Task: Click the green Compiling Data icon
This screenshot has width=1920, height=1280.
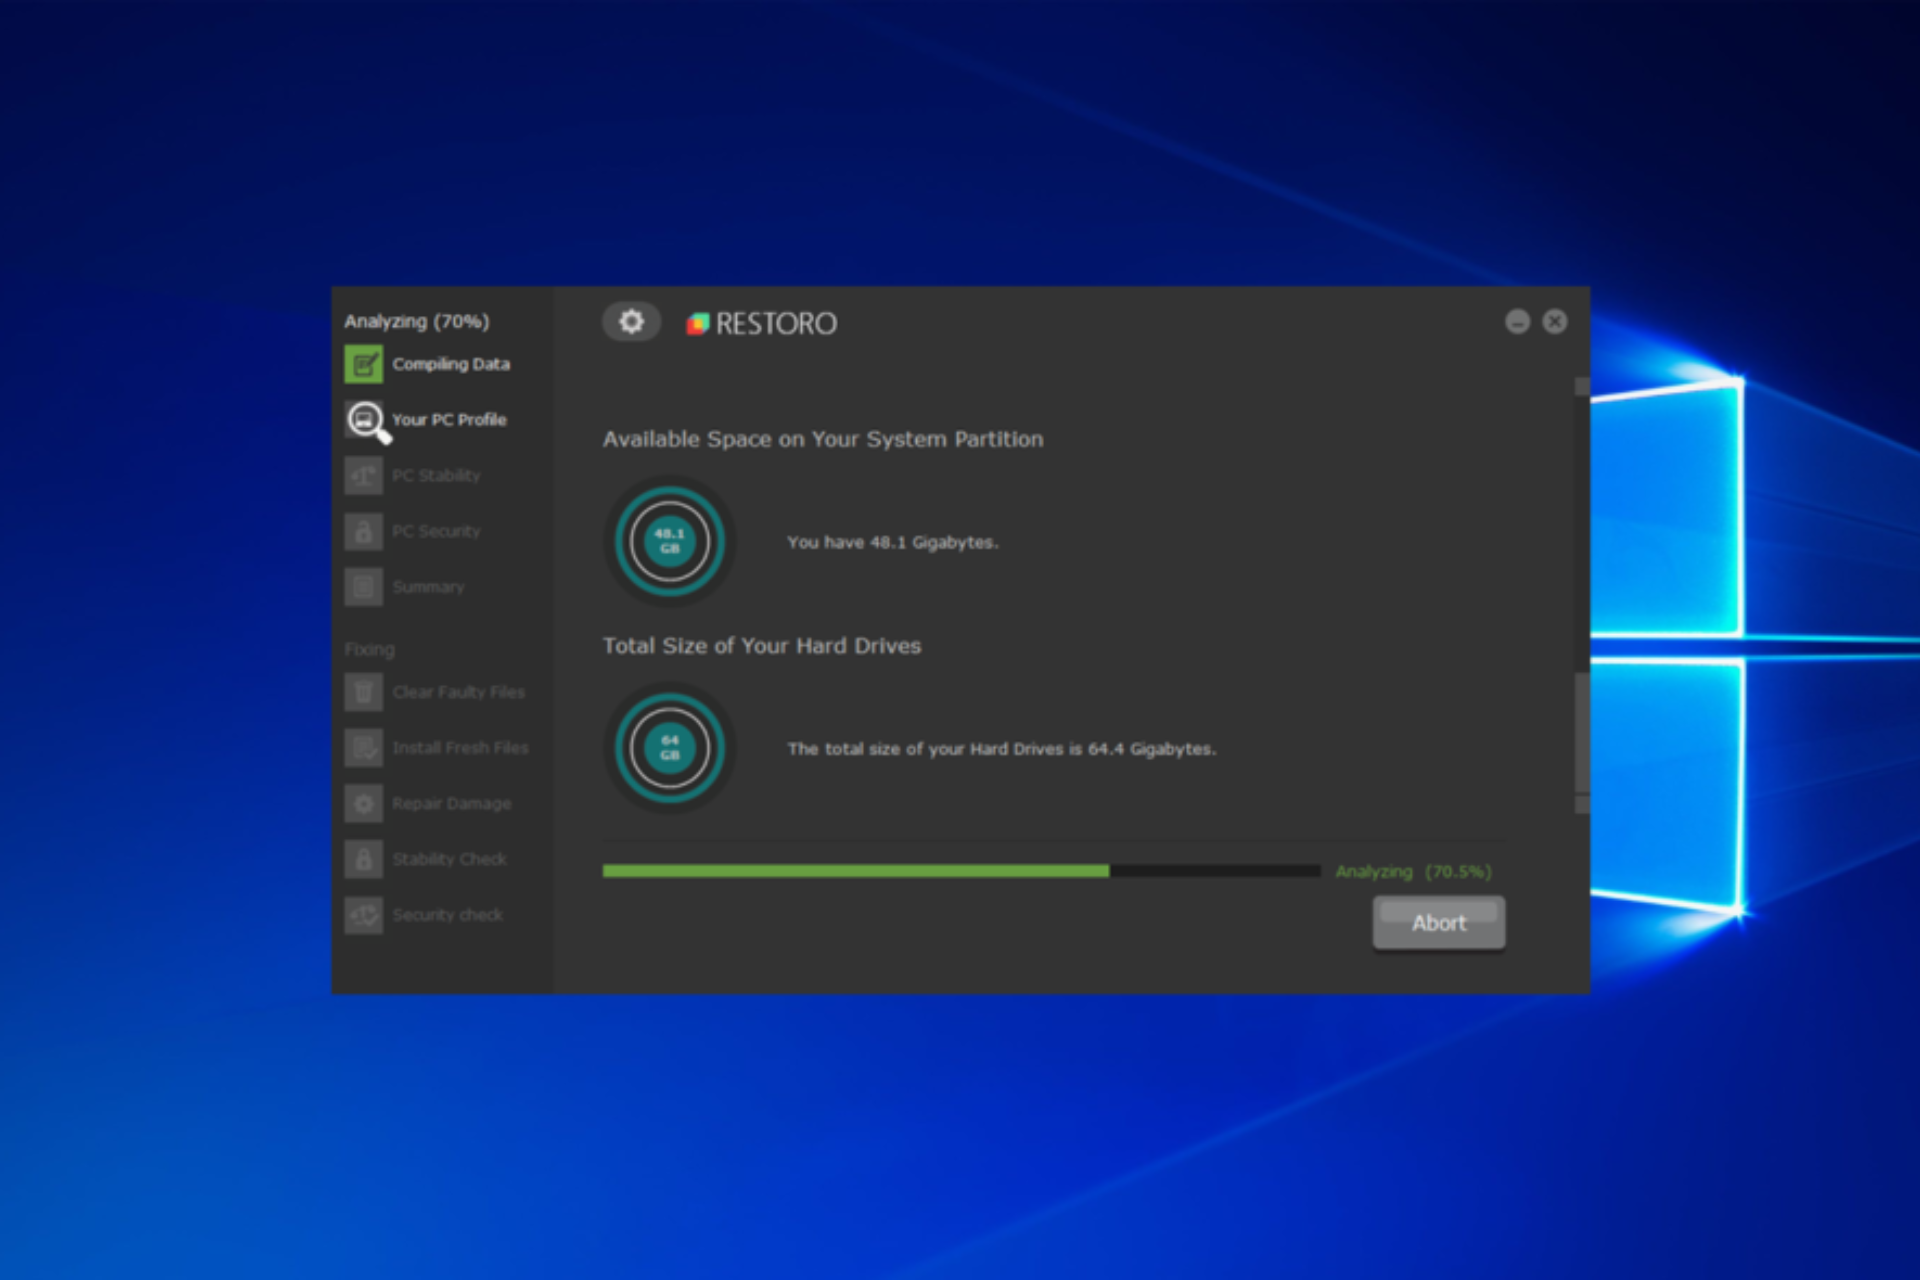Action: click(364, 364)
